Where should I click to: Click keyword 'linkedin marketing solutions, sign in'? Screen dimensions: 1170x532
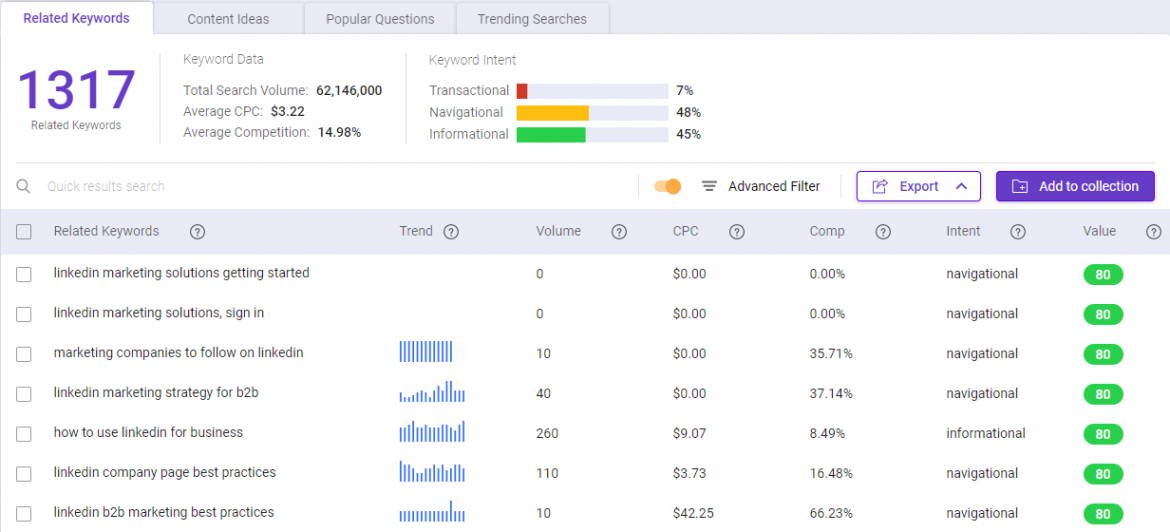(159, 313)
